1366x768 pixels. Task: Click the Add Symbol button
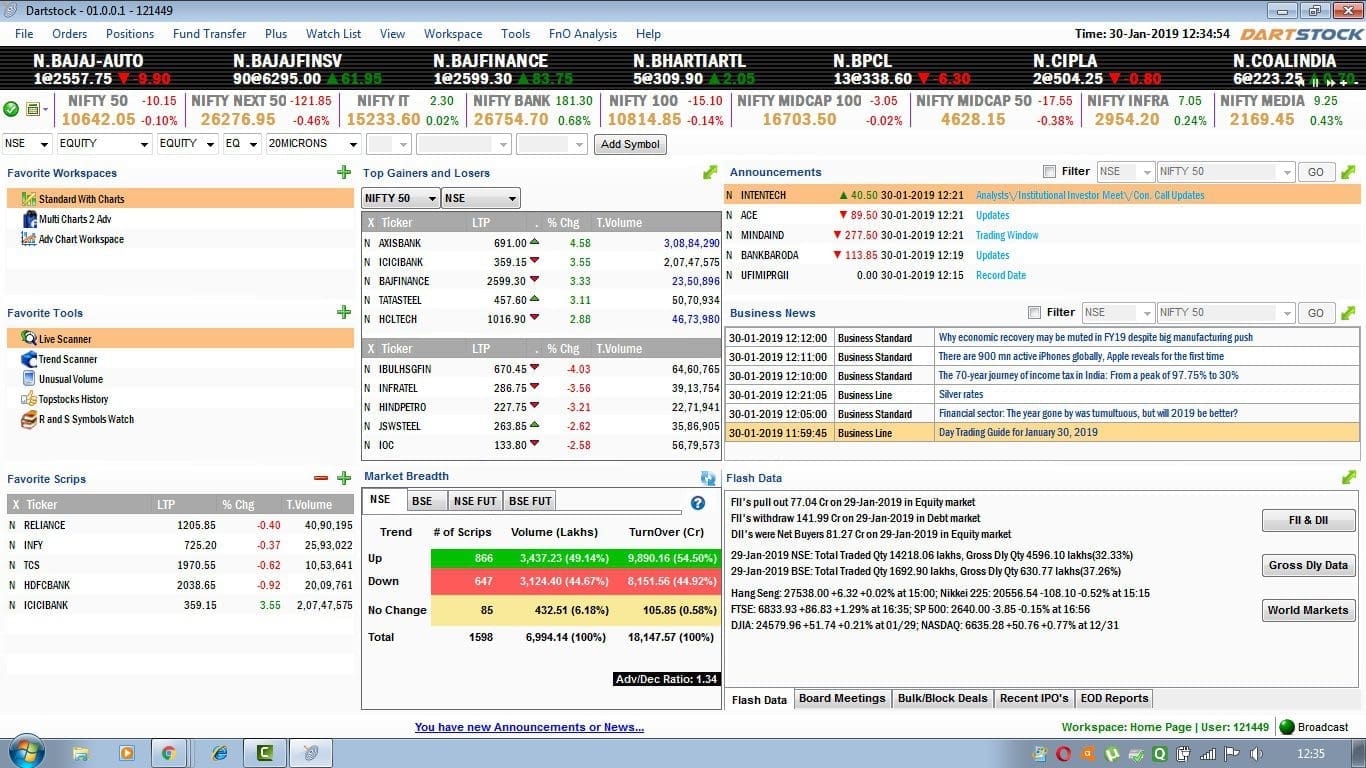click(630, 144)
